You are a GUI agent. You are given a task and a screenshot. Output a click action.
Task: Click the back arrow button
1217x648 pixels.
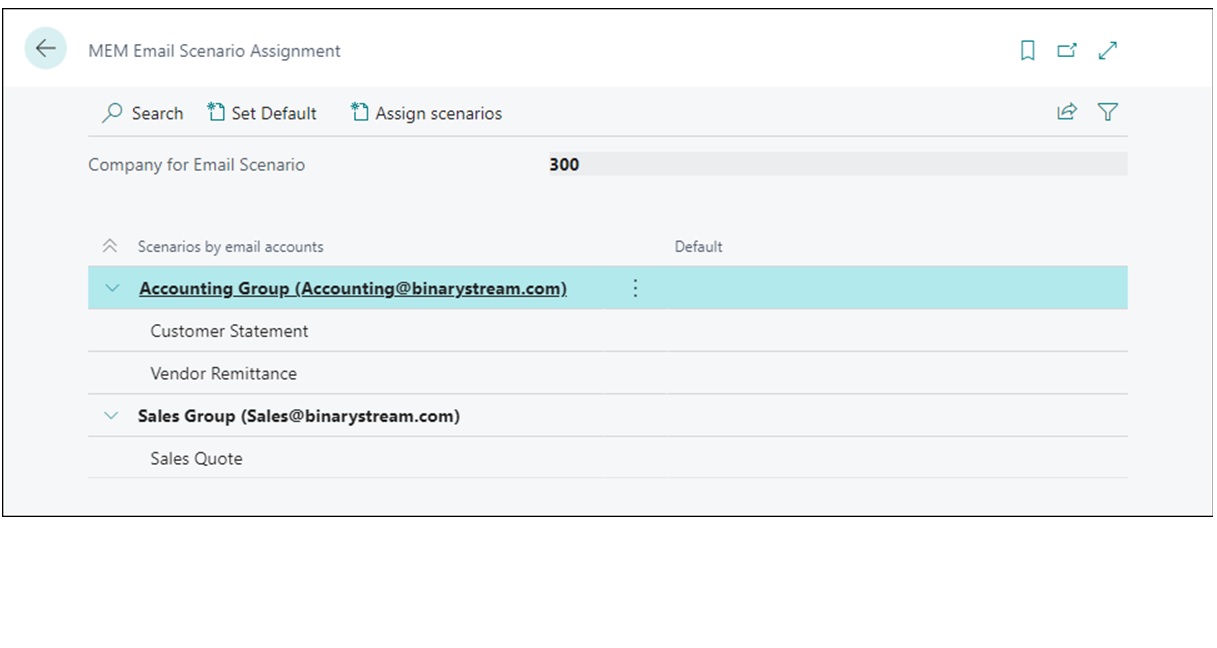point(46,49)
